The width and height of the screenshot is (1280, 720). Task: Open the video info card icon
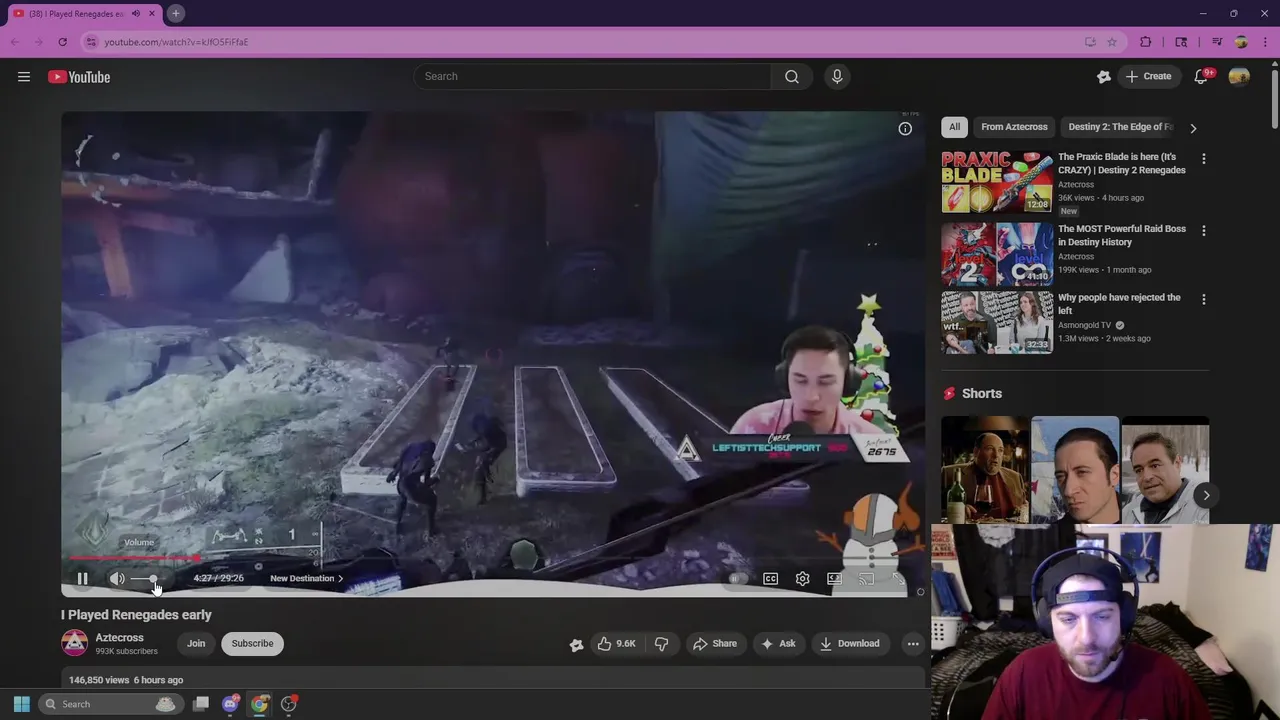[x=905, y=128]
